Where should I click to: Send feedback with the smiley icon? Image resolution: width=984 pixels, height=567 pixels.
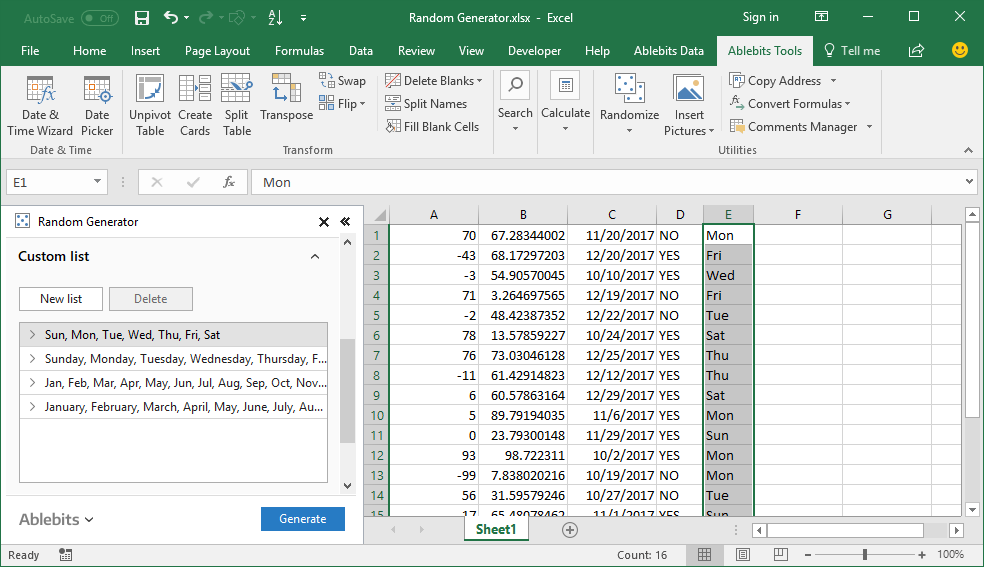click(x=960, y=50)
